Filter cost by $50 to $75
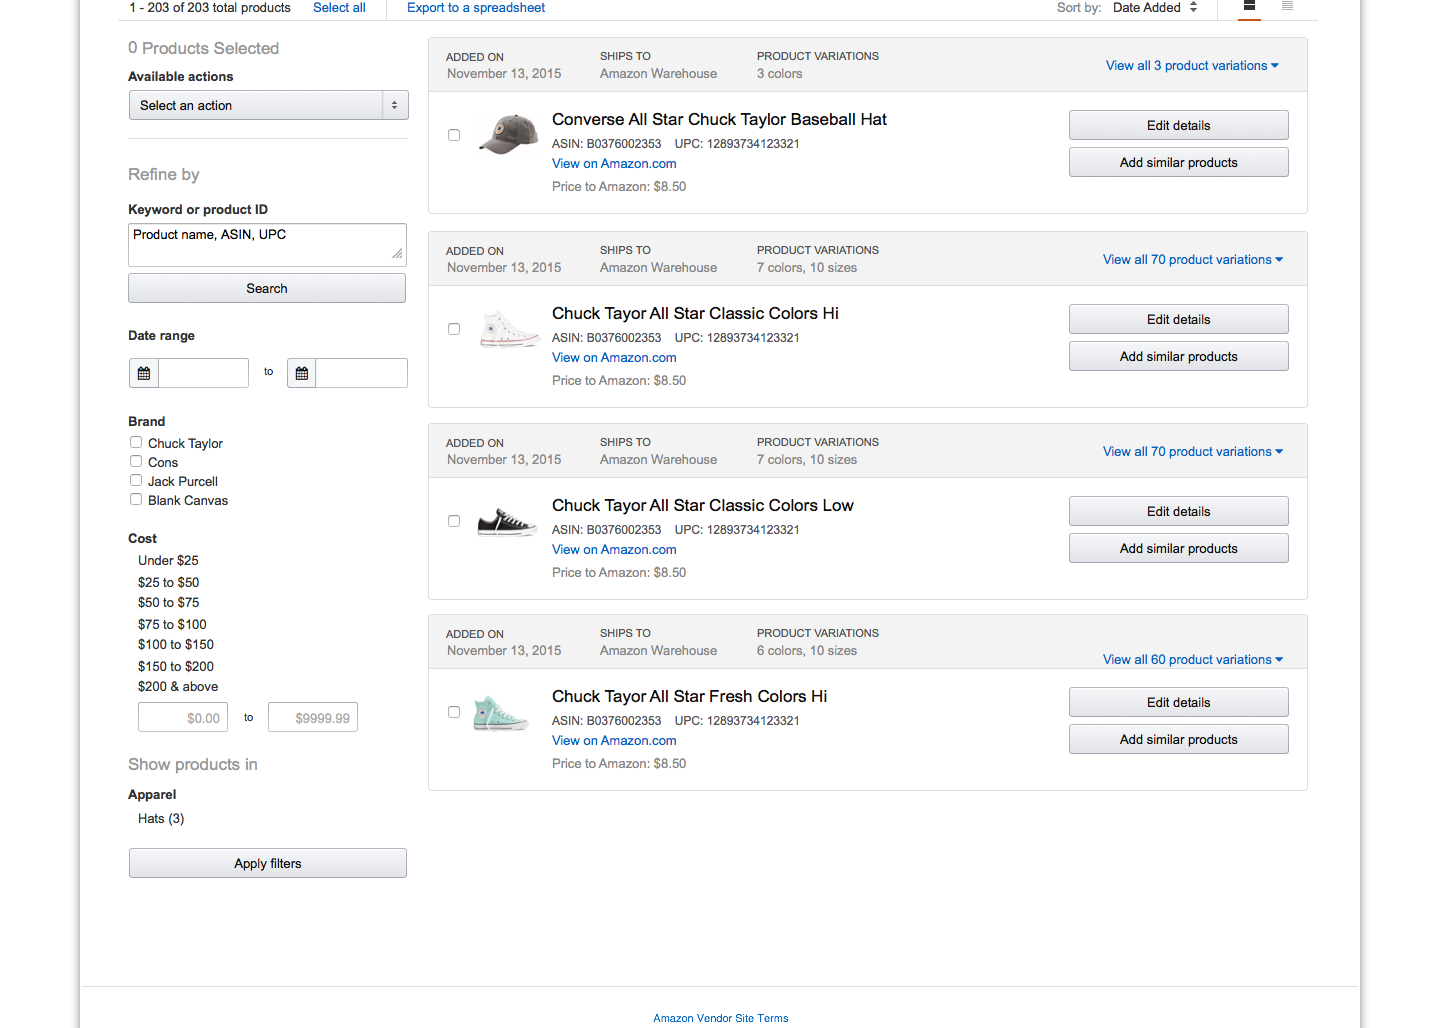Viewport: 1440px width, 1028px height. click(x=168, y=602)
